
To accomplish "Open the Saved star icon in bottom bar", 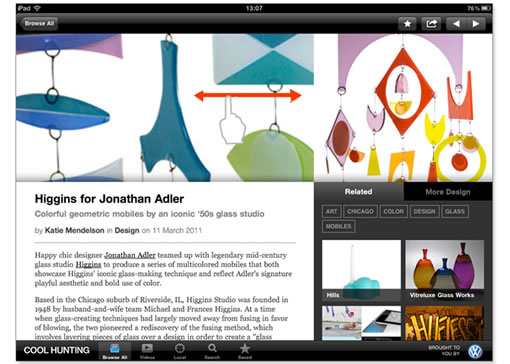I will [245, 351].
